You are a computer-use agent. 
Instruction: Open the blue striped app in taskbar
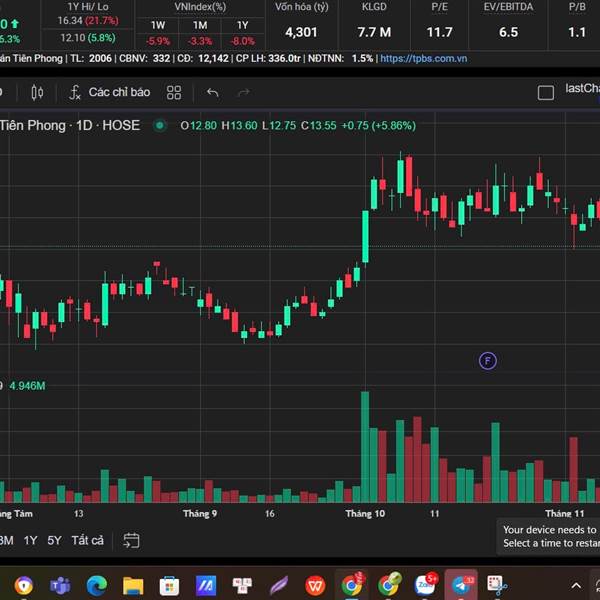206,585
